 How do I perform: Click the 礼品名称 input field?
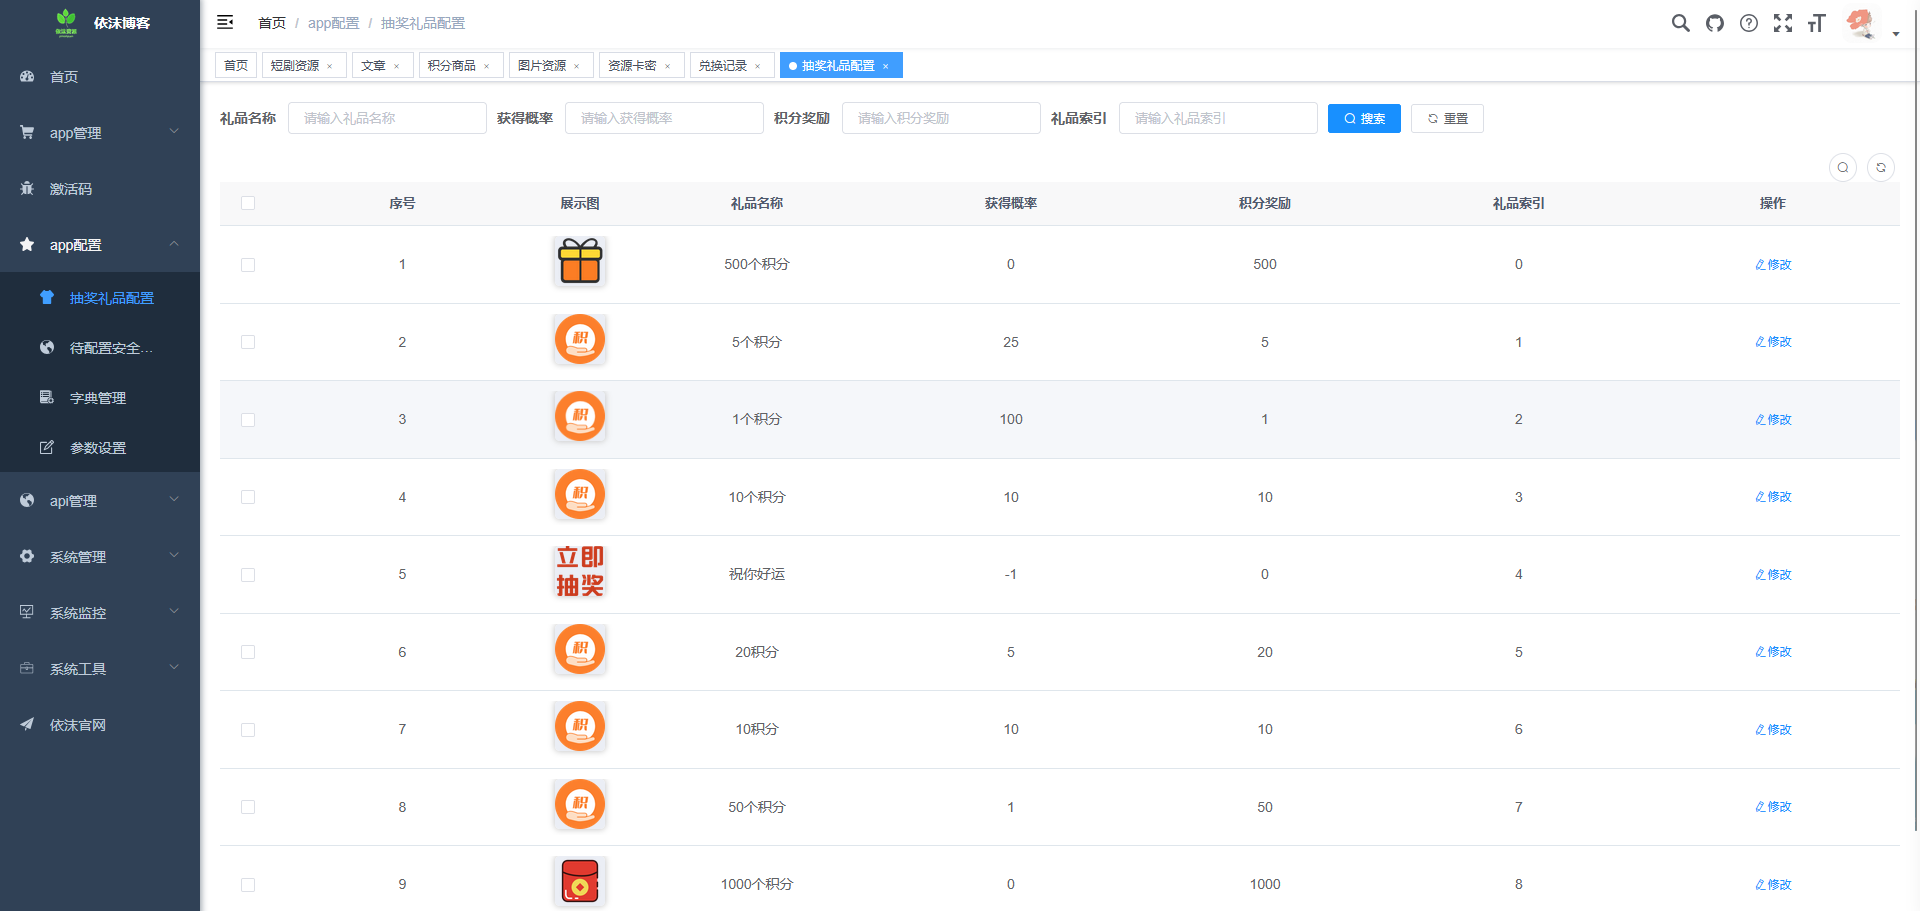point(387,118)
